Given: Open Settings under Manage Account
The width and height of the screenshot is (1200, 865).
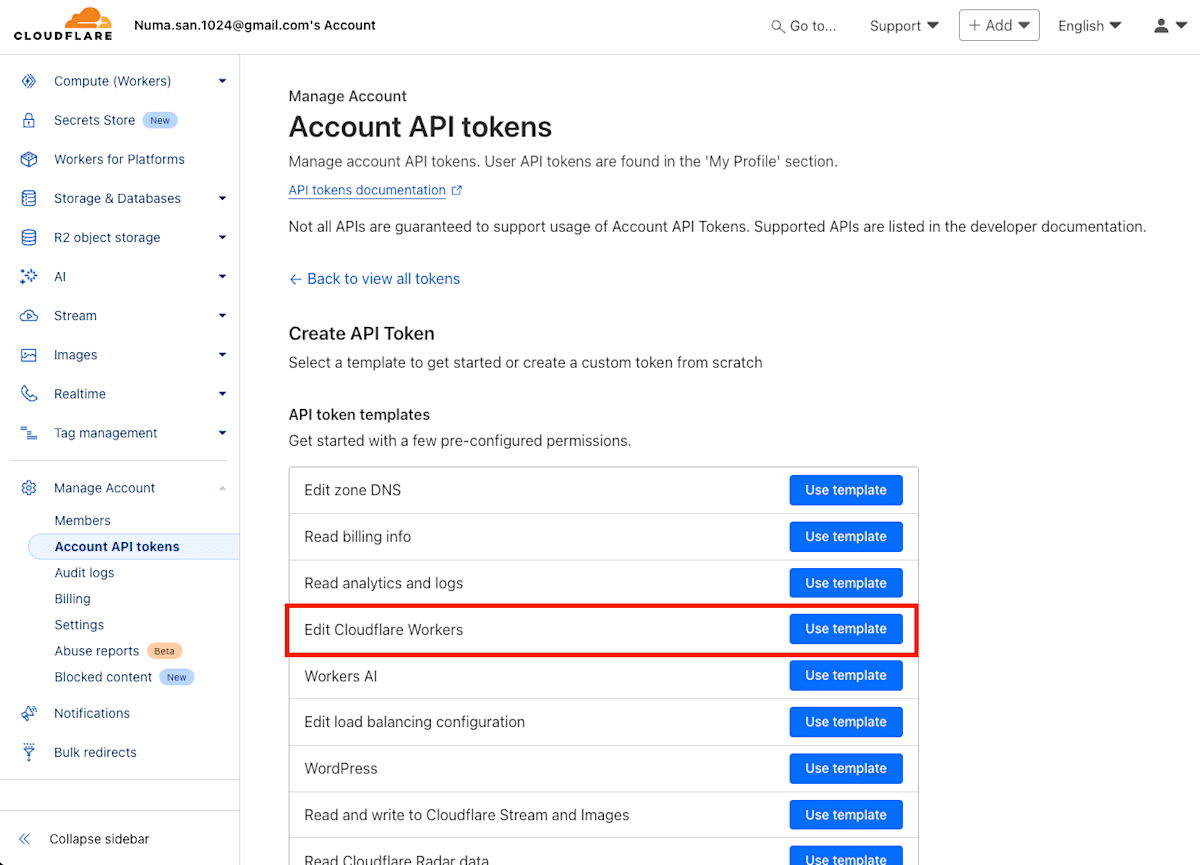Looking at the screenshot, I should pyautogui.click(x=79, y=624).
